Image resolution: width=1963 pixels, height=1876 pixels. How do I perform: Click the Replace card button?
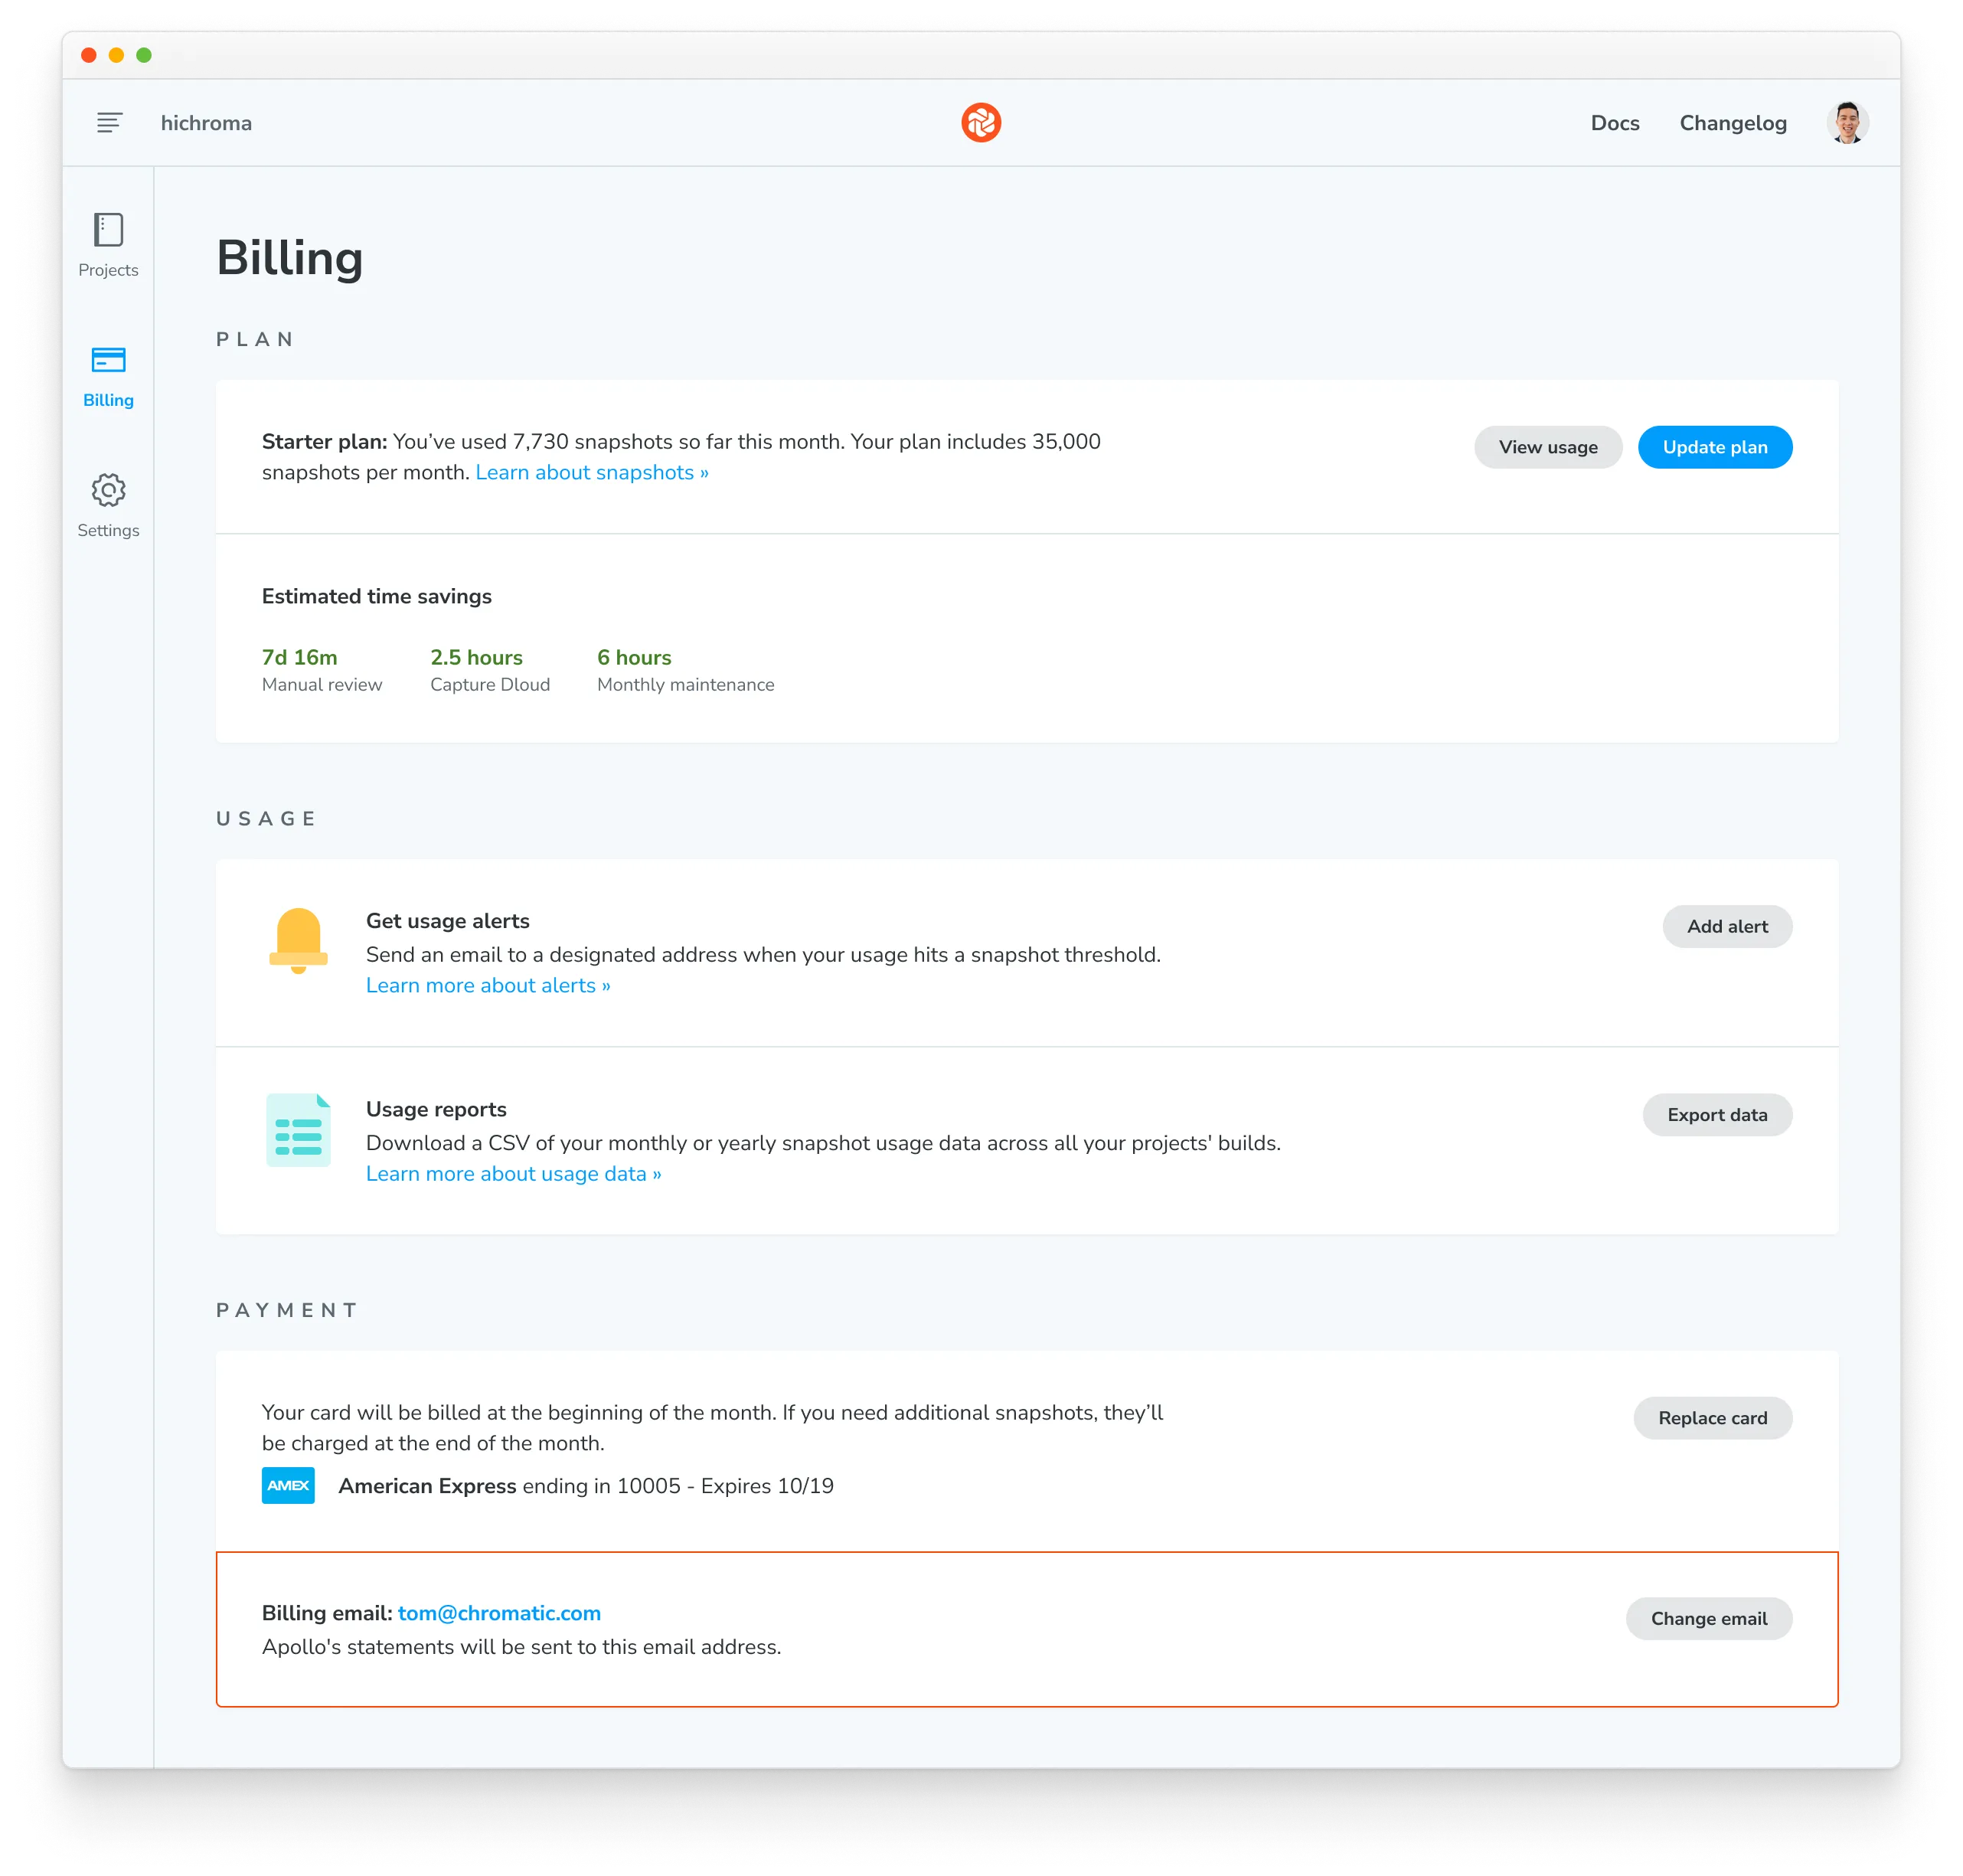[1714, 1418]
